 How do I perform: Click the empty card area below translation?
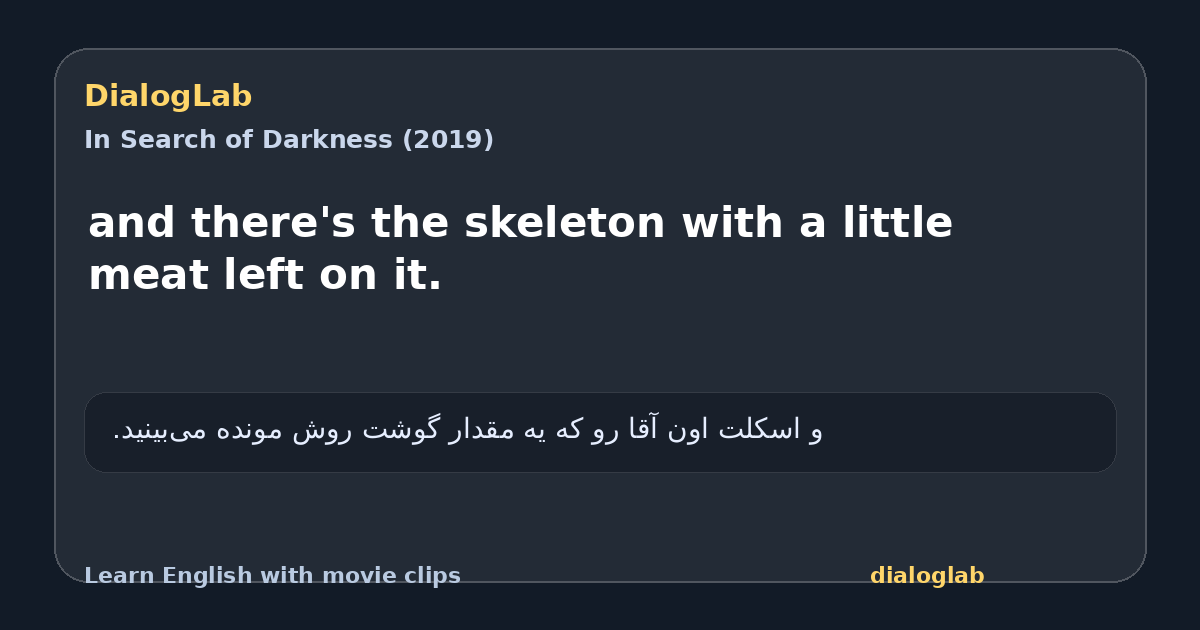[x=600, y=515]
